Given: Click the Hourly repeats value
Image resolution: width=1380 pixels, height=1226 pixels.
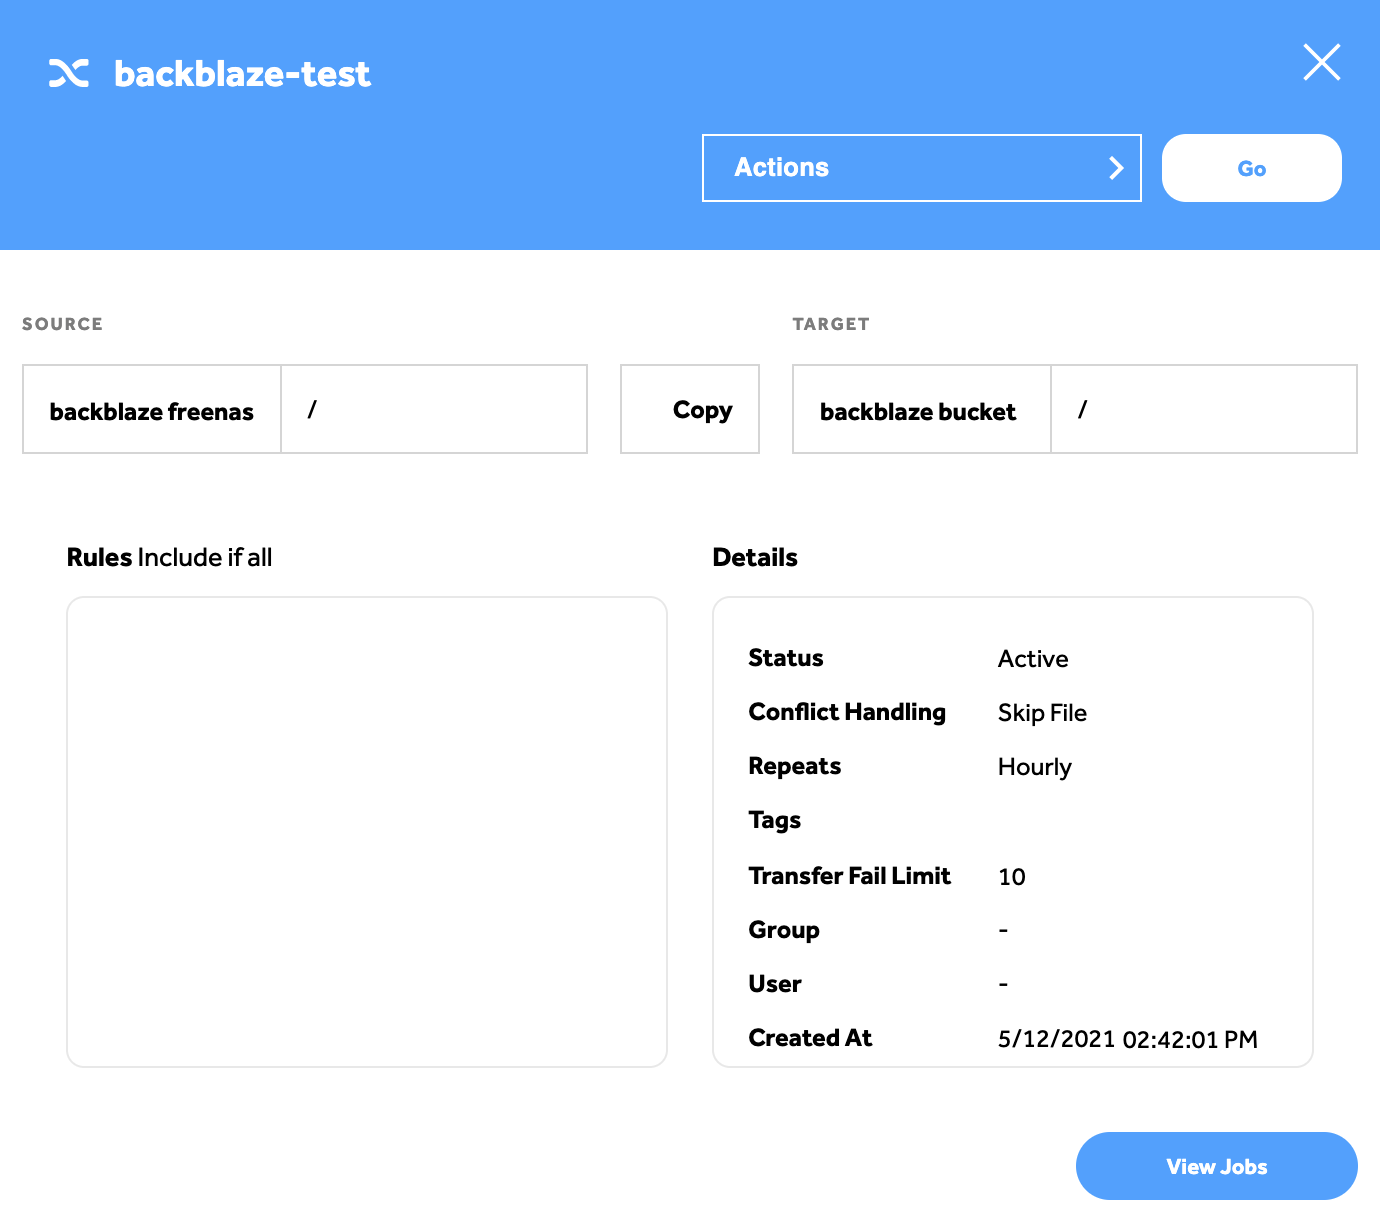Looking at the screenshot, I should pyautogui.click(x=1035, y=767).
